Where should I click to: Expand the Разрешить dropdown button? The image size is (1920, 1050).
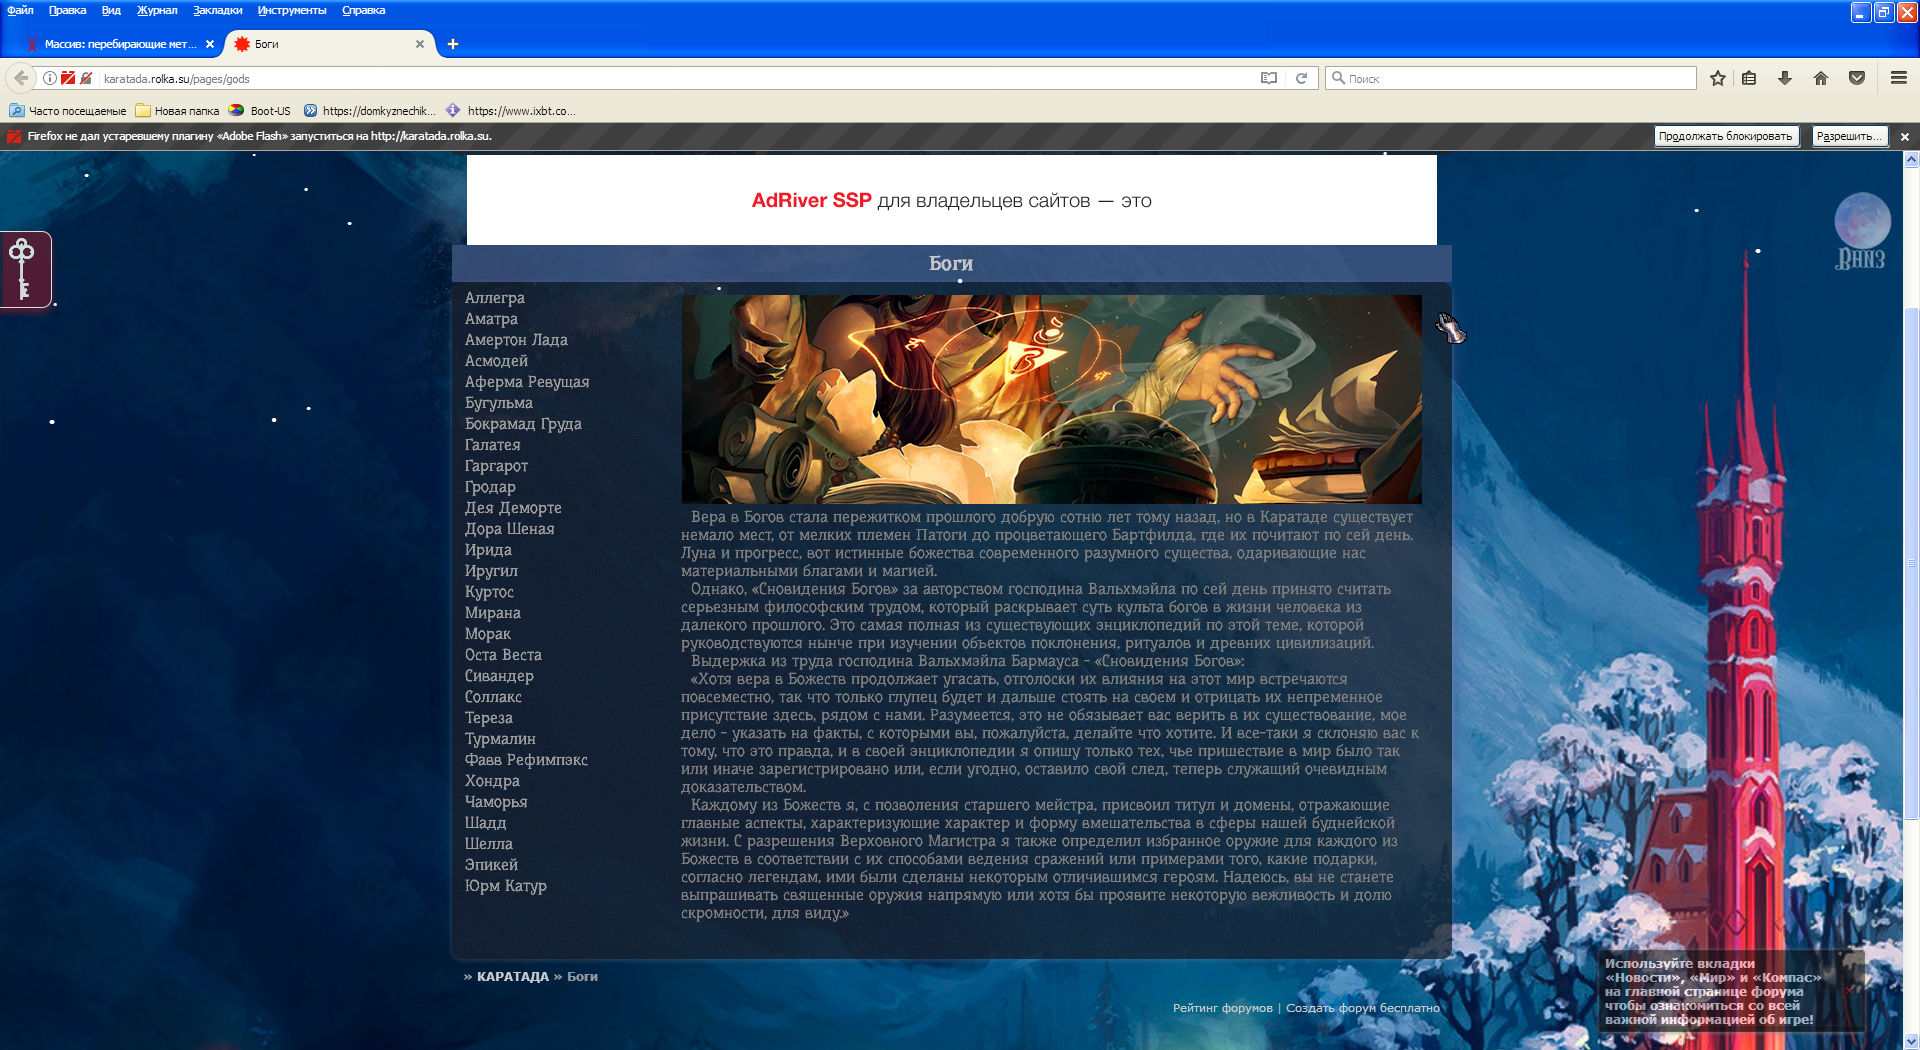[x=1849, y=136]
